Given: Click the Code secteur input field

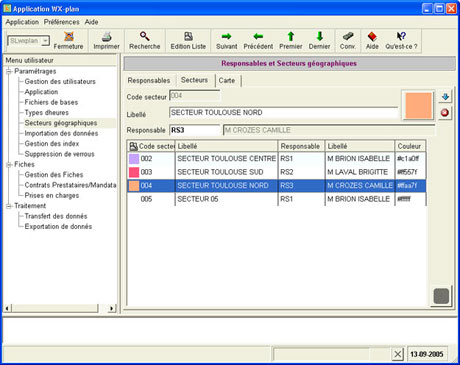Looking at the screenshot, I should pyautogui.click(x=195, y=96).
